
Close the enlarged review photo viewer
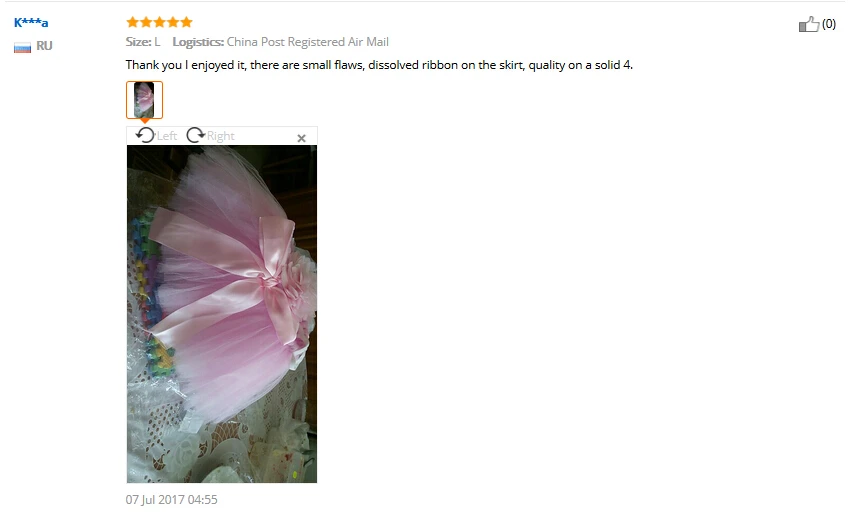[x=301, y=138]
